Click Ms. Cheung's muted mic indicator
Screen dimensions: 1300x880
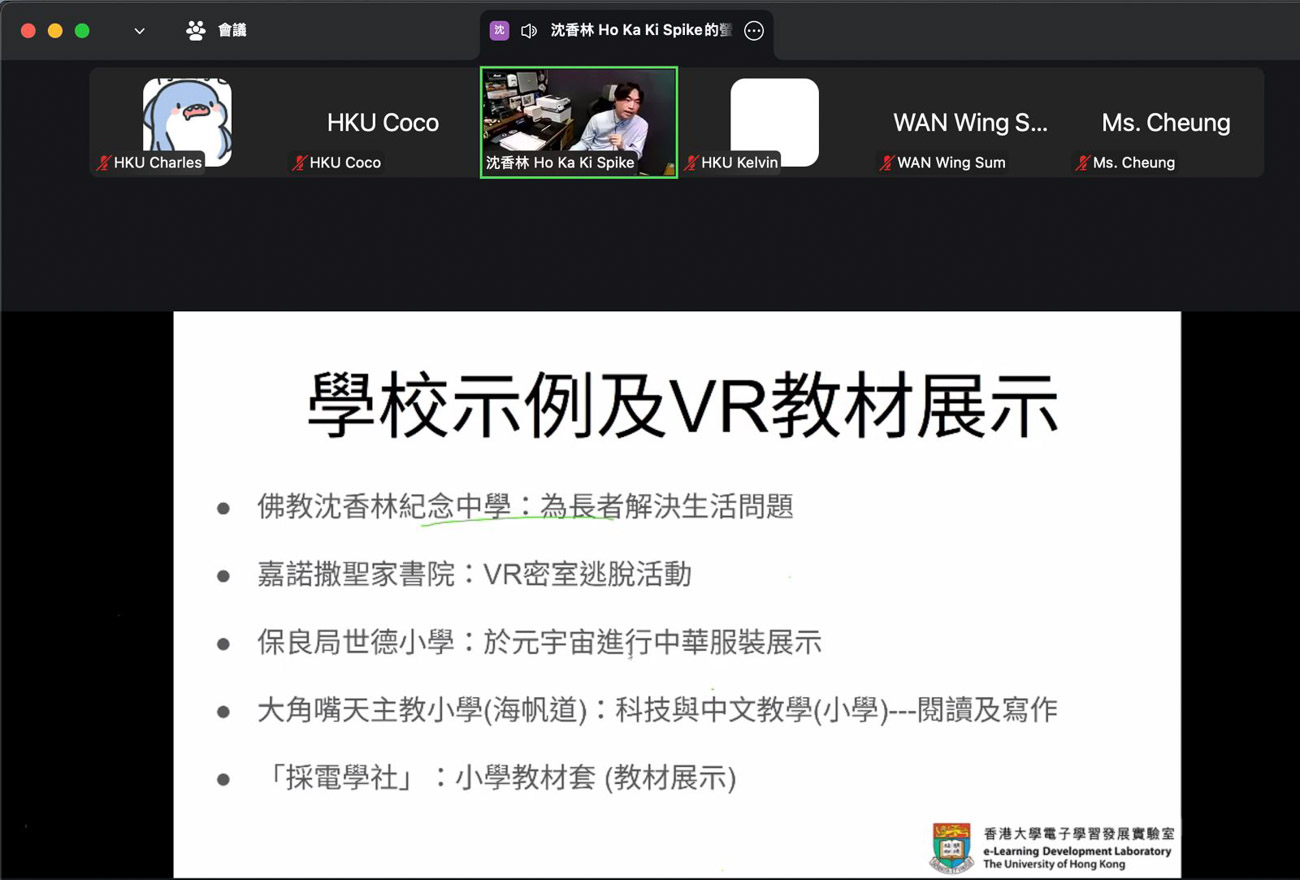[x=1082, y=163]
